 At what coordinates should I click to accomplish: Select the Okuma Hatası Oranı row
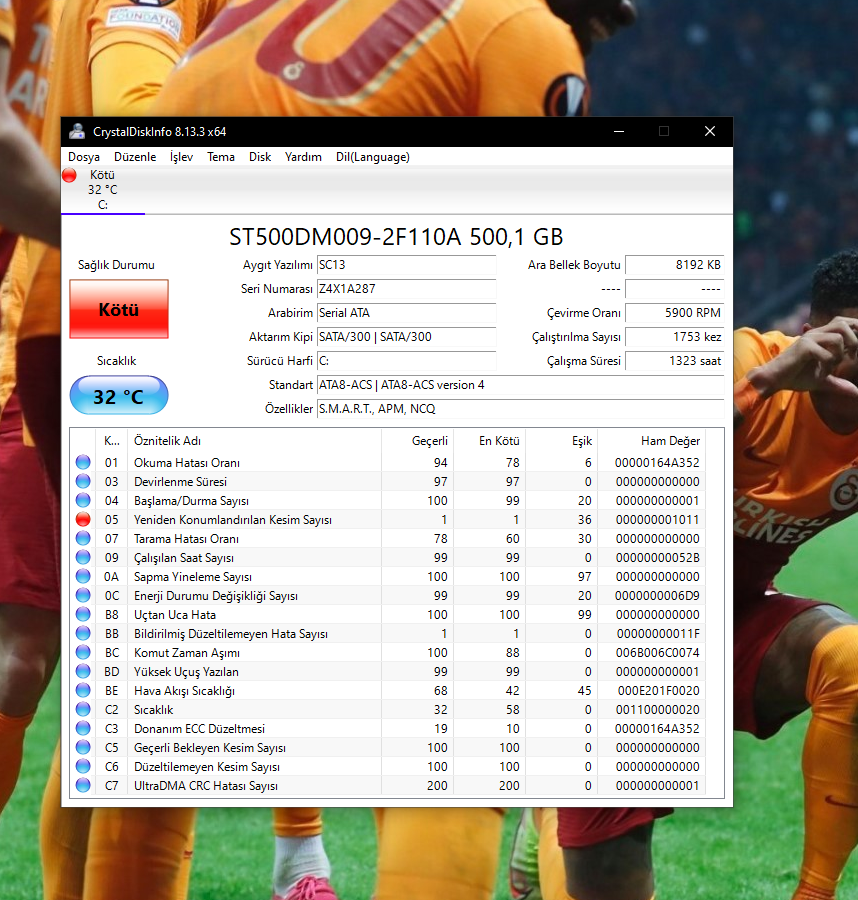click(388, 462)
